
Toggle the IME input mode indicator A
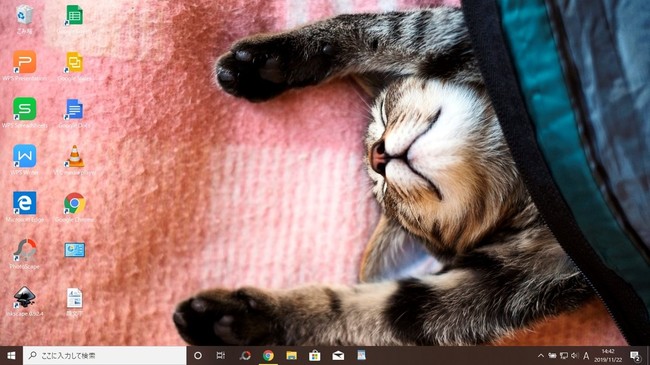click(586, 355)
